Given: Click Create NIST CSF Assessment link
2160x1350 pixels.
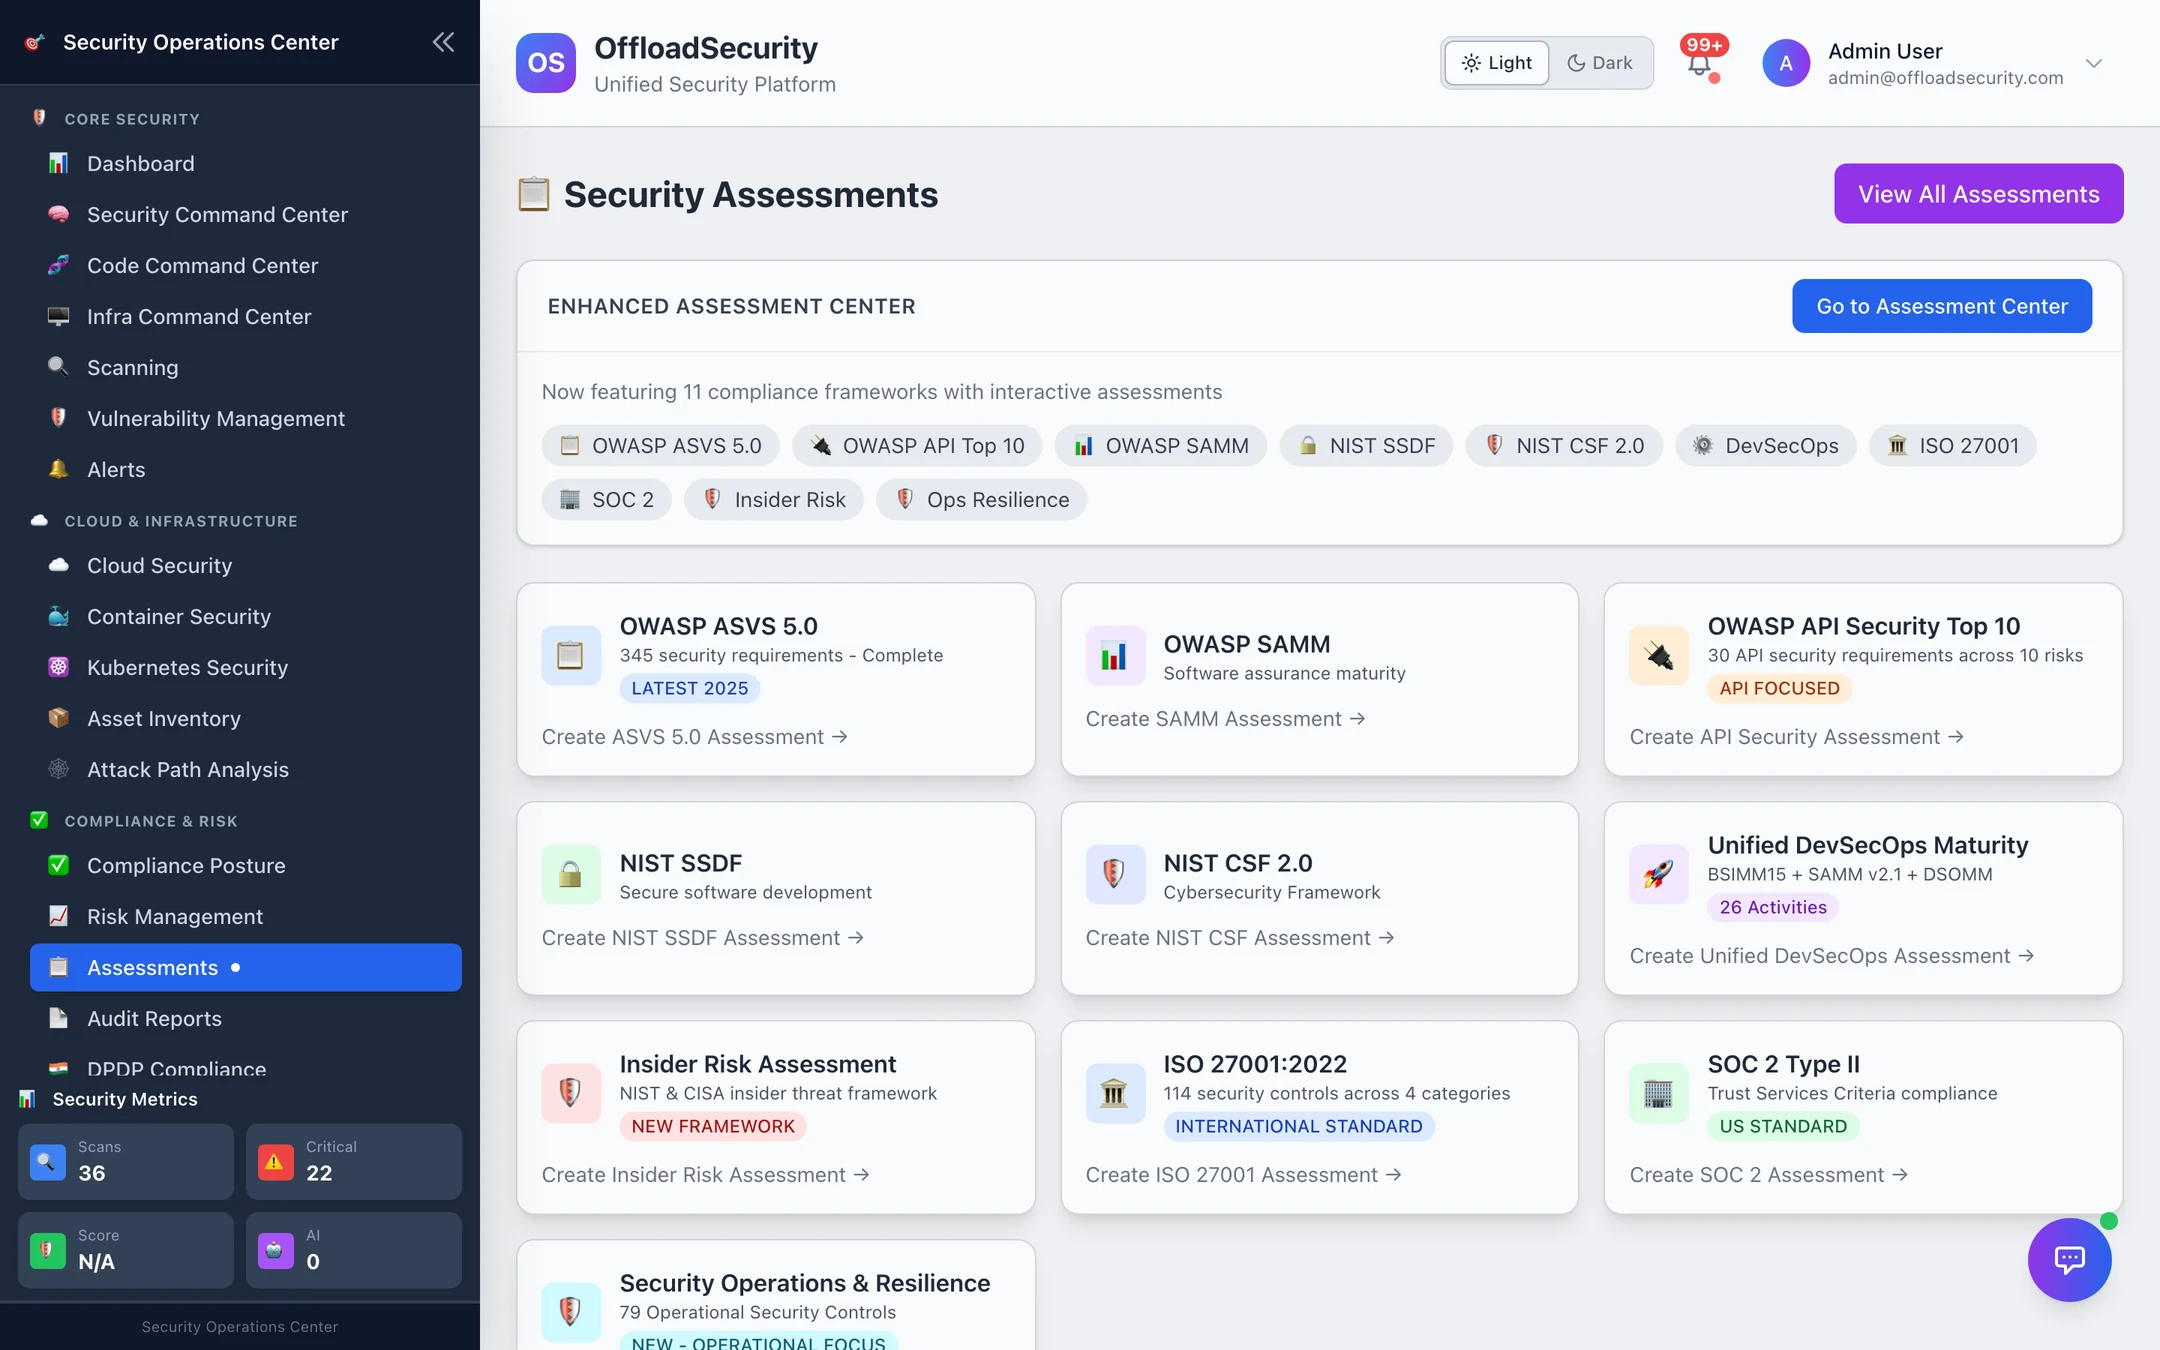Looking at the screenshot, I should coord(1240,938).
